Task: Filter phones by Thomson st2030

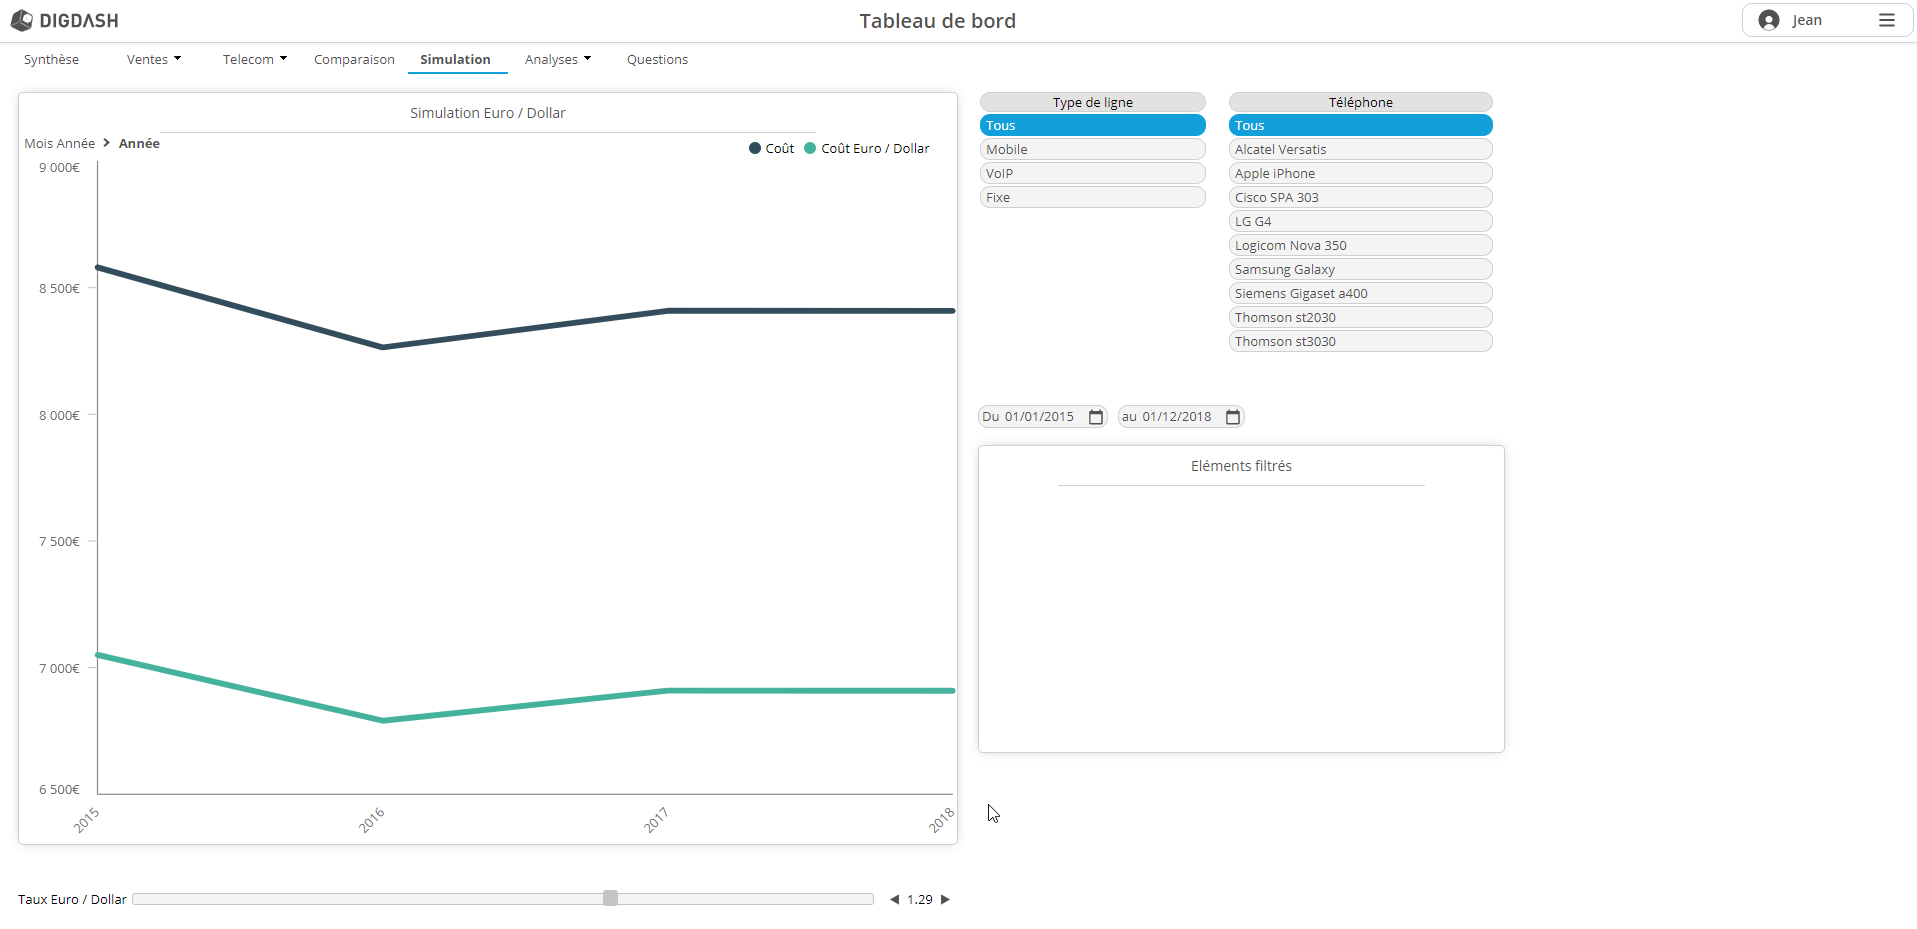Action: (1360, 317)
